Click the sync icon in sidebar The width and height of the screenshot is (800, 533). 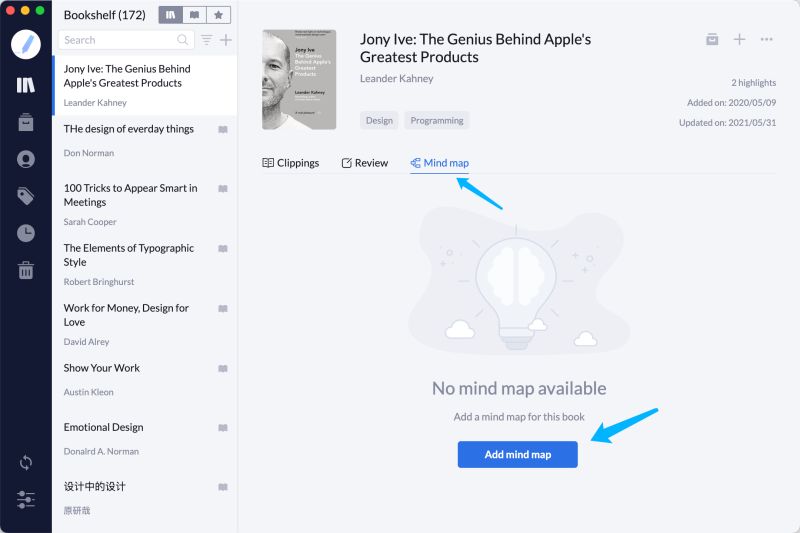[26, 463]
